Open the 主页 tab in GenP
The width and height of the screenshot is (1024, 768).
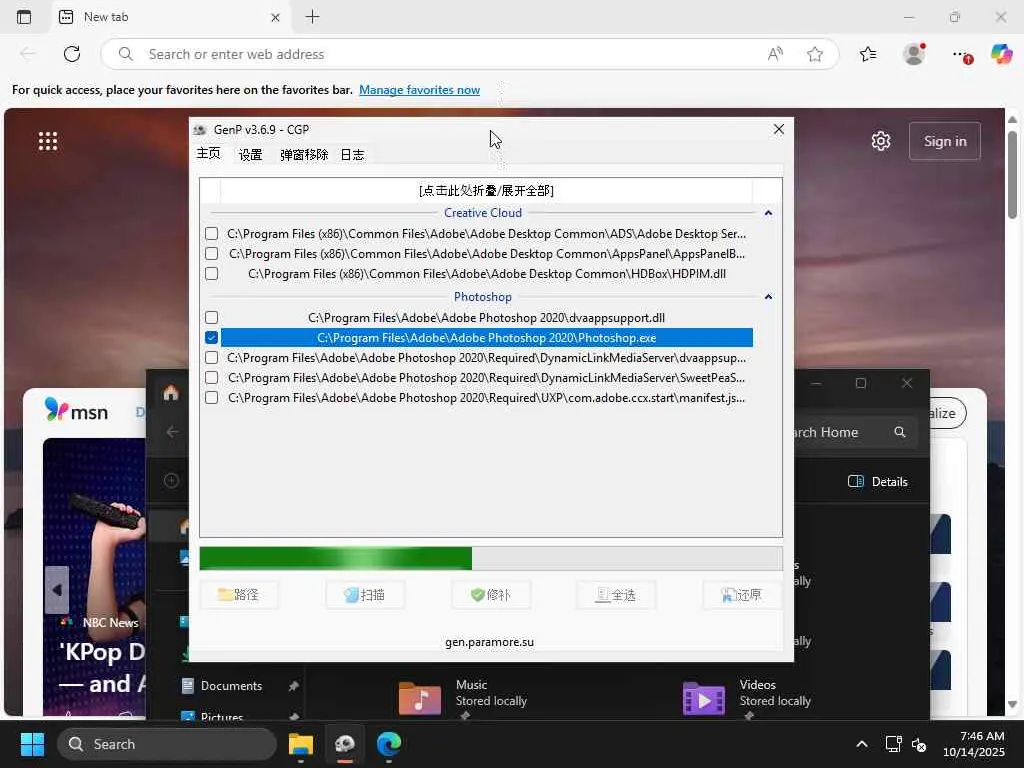pos(209,153)
